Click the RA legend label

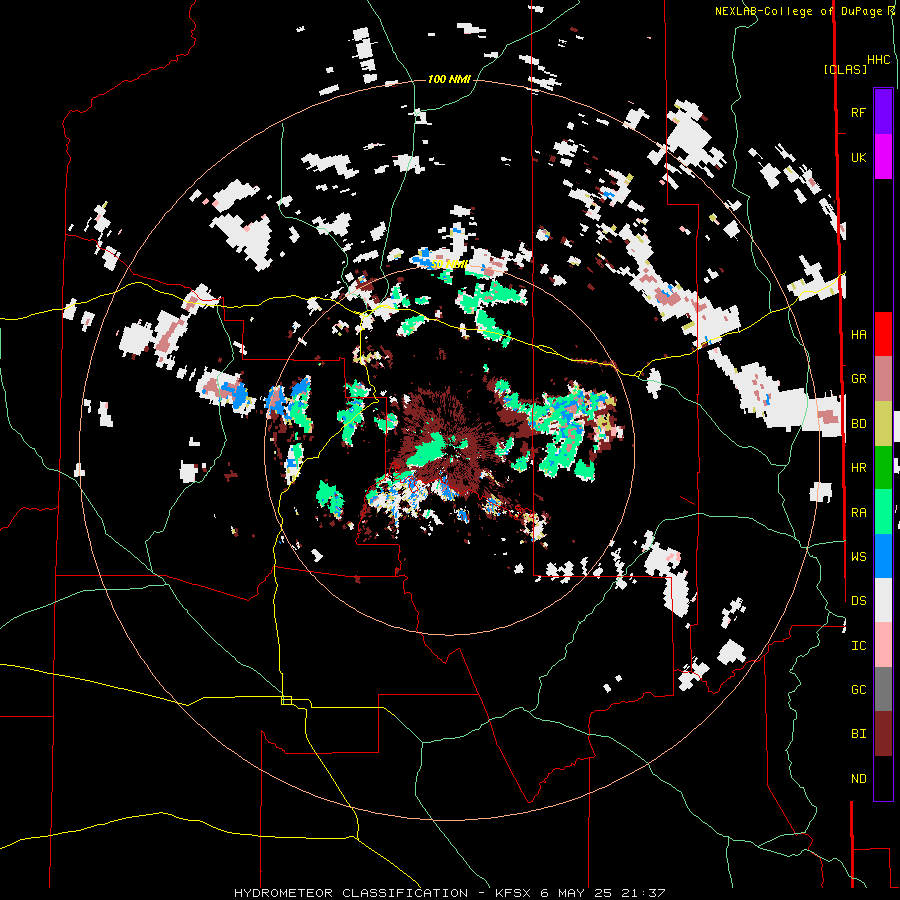click(x=858, y=512)
